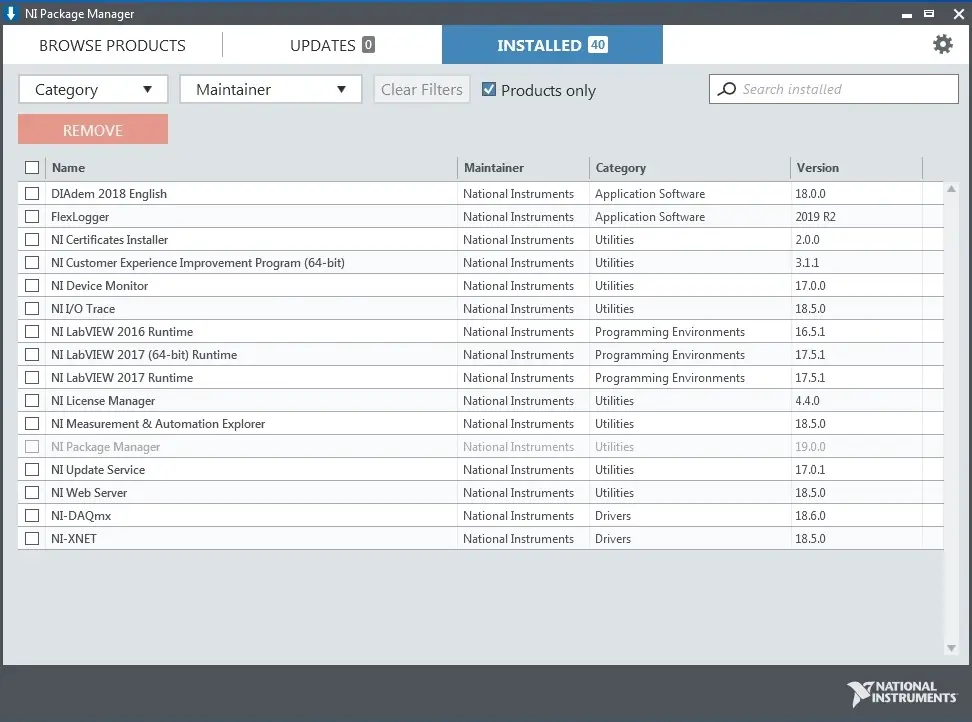Click the scrollbar down arrow
Viewport: 972px width, 722px height.
951,648
